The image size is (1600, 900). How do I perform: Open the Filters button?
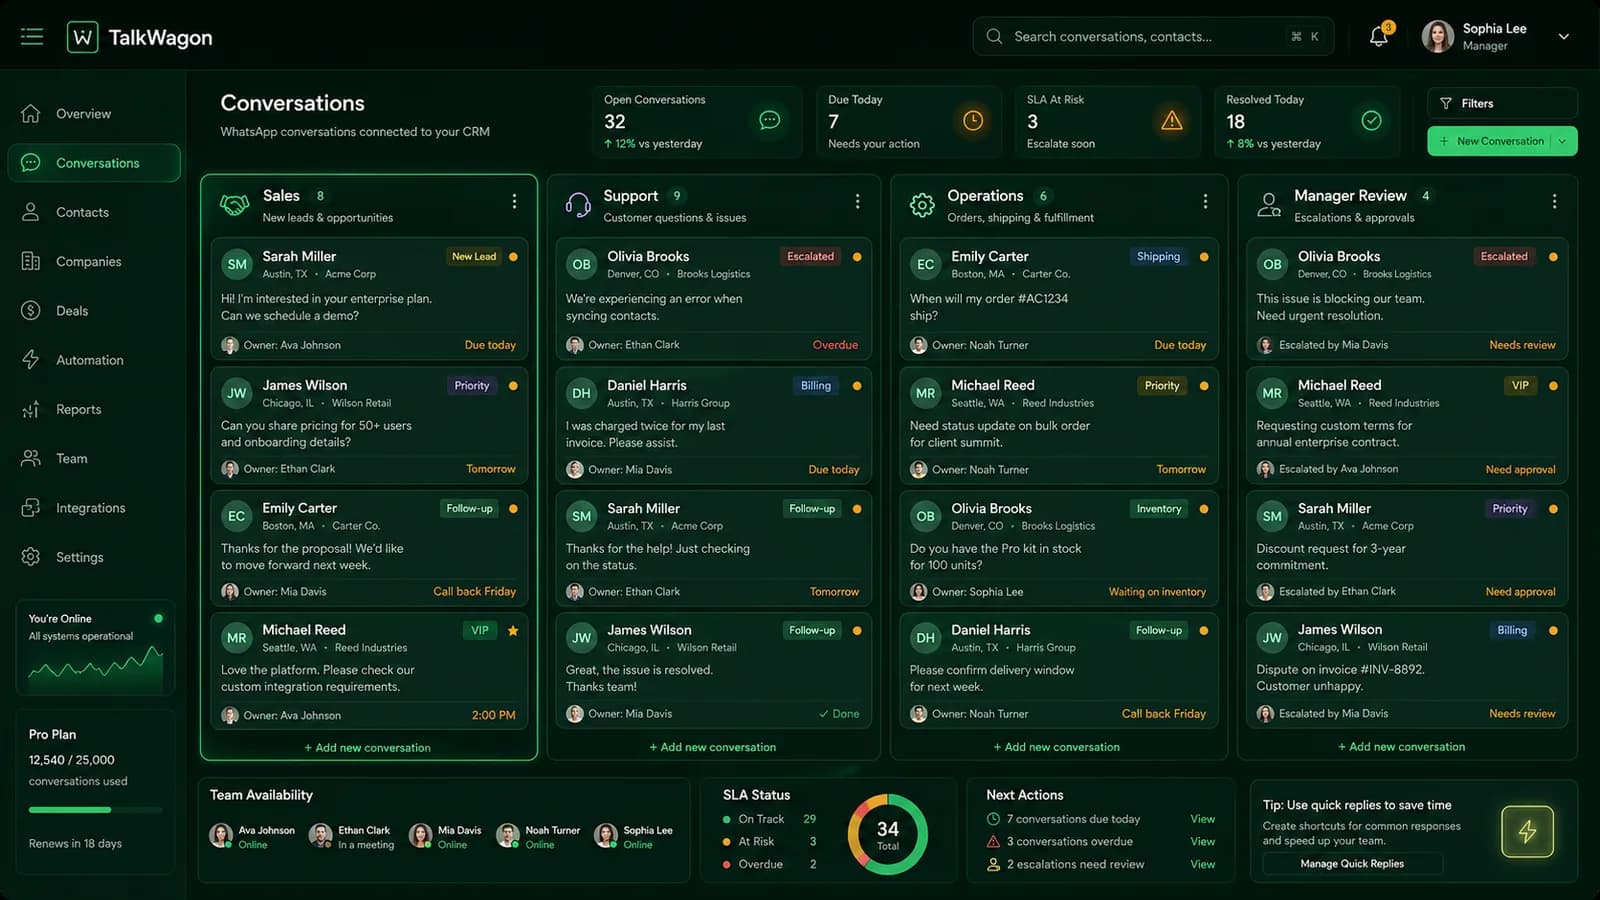tap(1502, 103)
